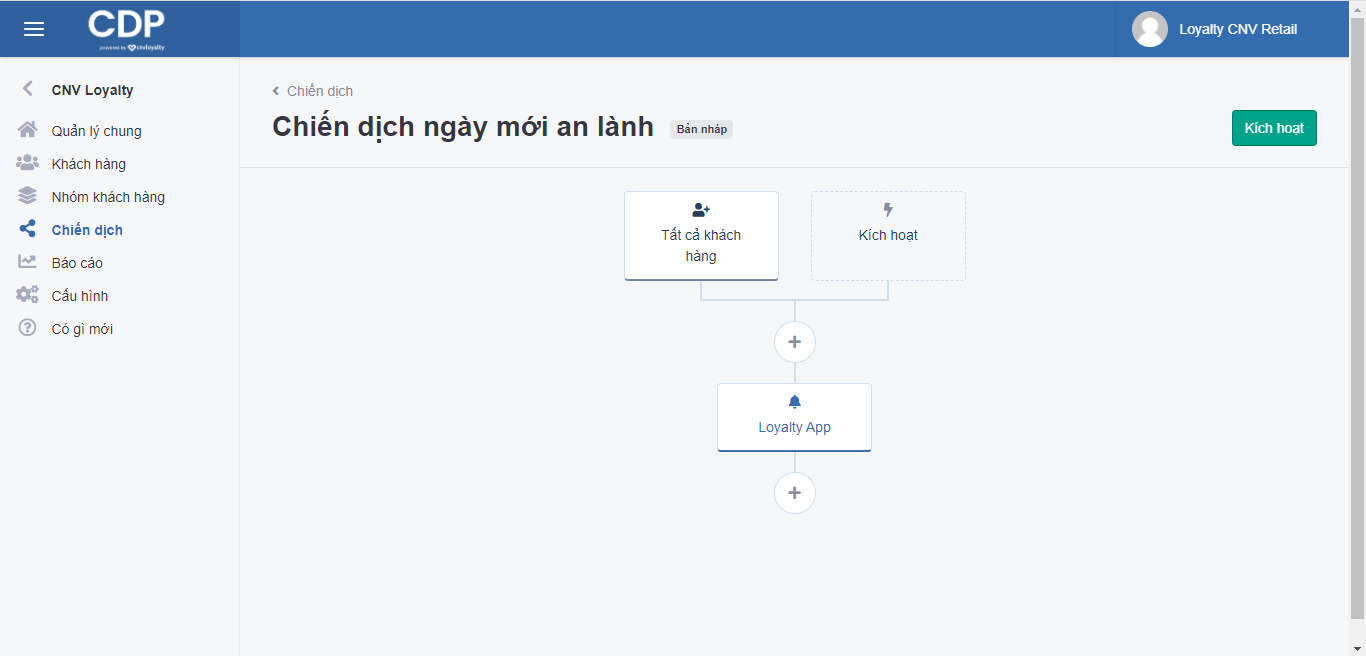
Task: Click the add-user icon in audience node
Action: point(701,210)
